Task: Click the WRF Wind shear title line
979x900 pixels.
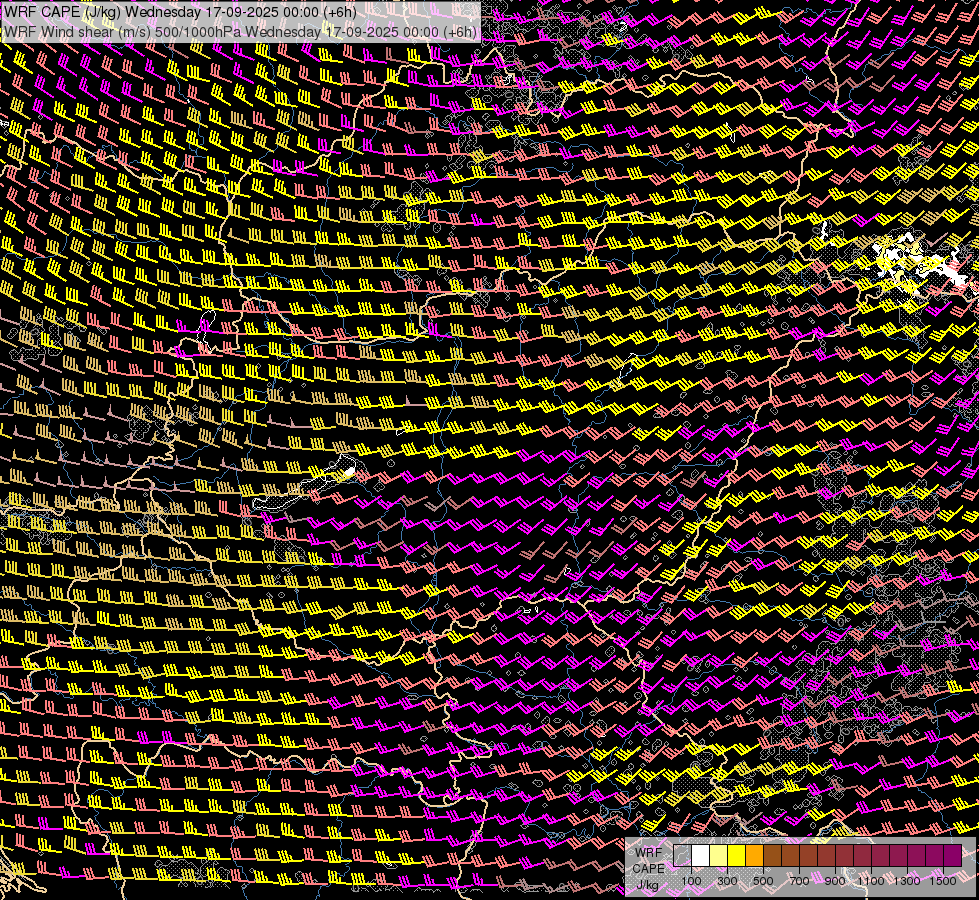Action: [240, 31]
